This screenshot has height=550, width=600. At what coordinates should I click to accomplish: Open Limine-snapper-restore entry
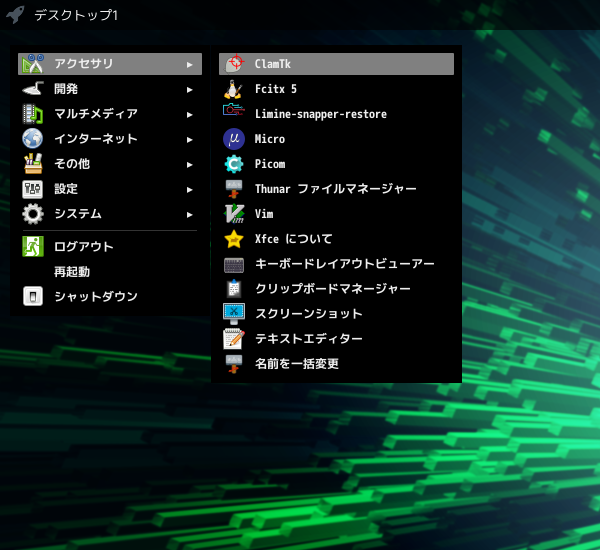point(336,114)
